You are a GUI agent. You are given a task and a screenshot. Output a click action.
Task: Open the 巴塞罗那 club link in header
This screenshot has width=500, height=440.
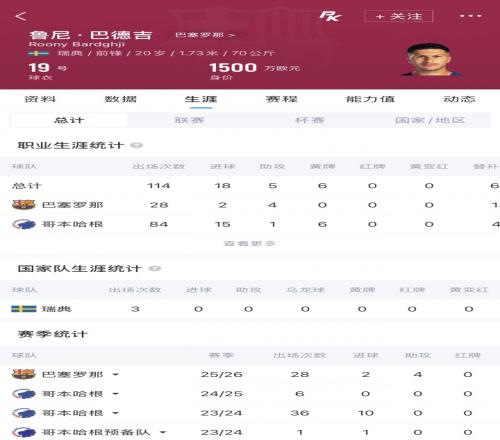click(205, 35)
